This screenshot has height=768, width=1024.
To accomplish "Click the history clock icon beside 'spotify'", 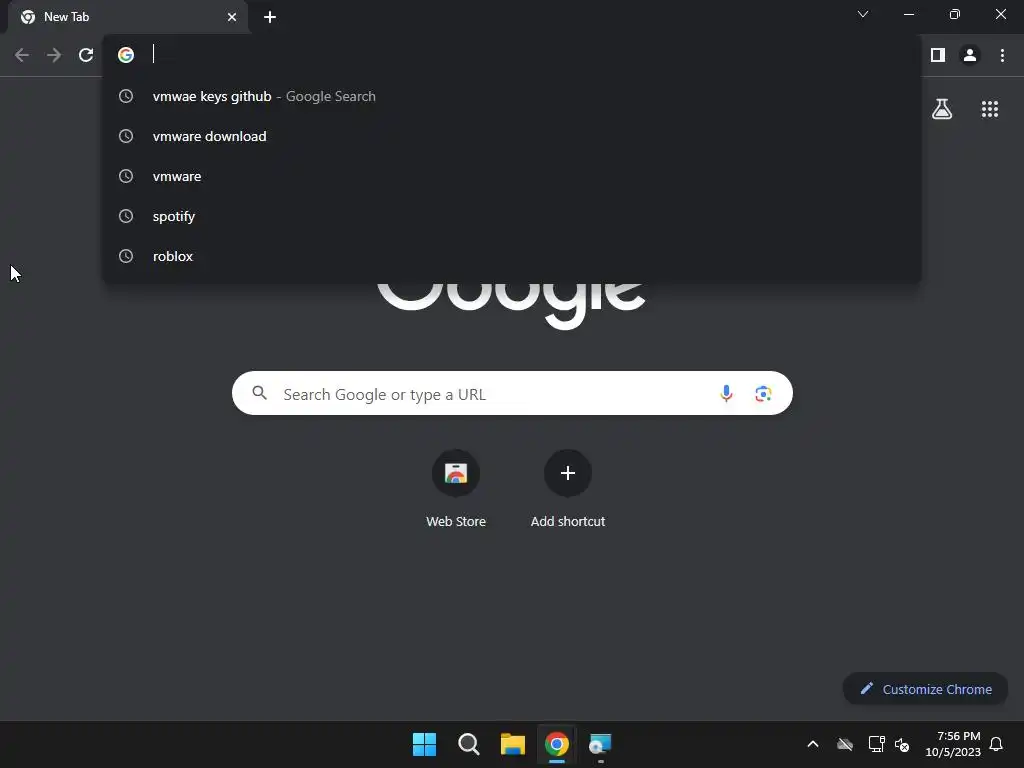I will (x=126, y=216).
